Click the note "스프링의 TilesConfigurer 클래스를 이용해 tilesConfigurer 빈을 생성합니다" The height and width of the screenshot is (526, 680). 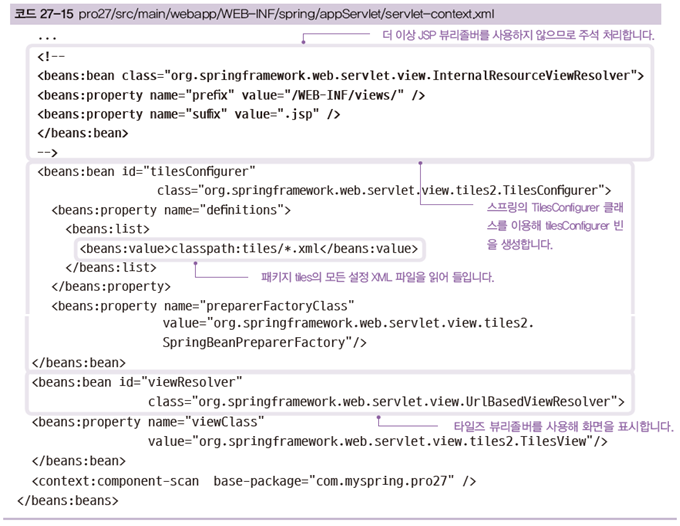coord(555,226)
